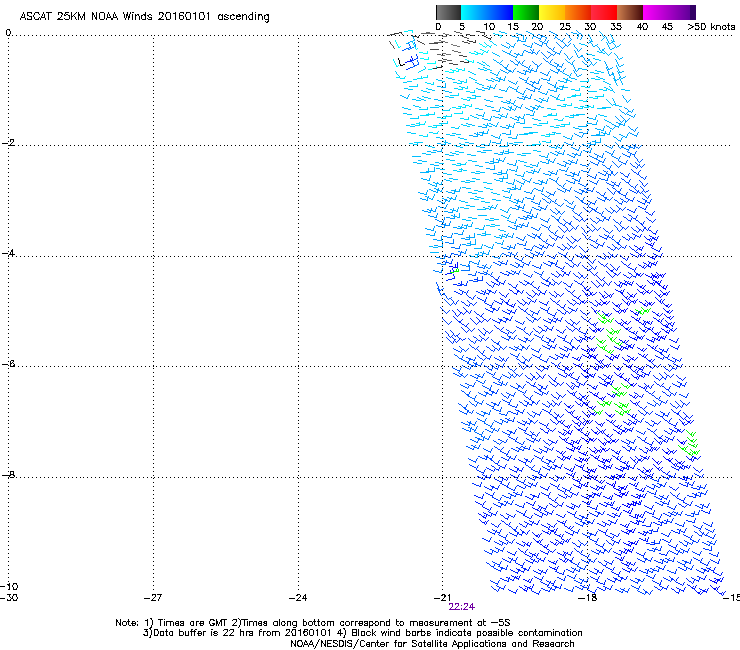Viewport: 740px width, 650px height.
Task: Click the '0' latitude axis label
Action: (x=8, y=33)
